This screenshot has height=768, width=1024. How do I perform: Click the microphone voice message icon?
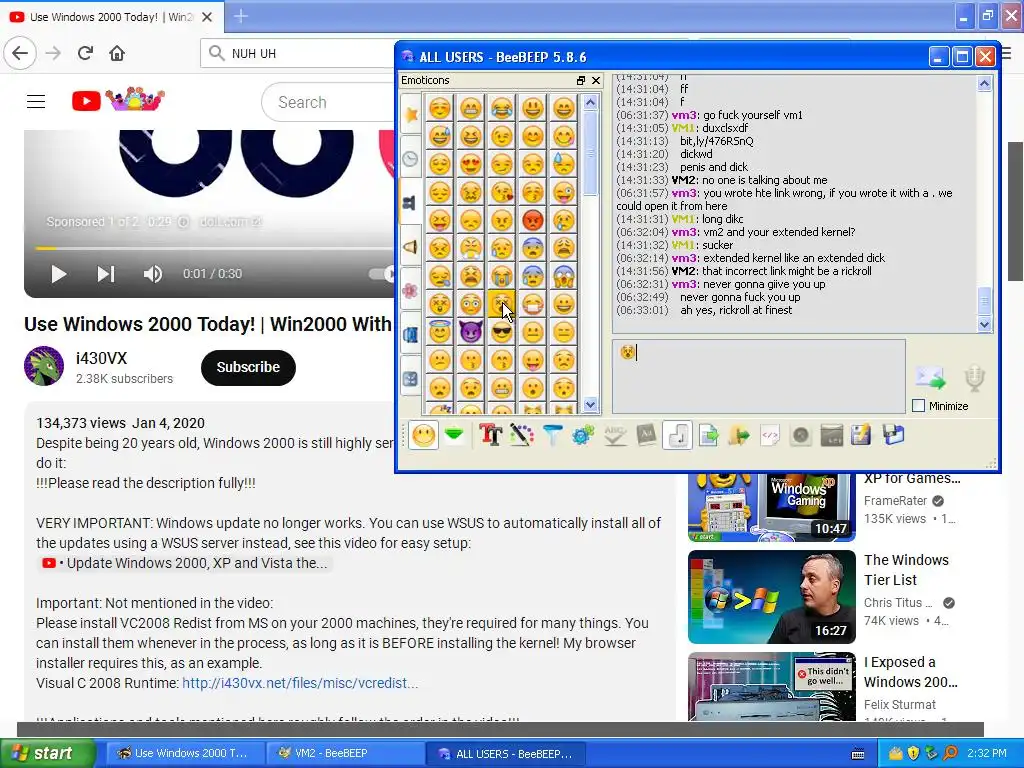974,378
